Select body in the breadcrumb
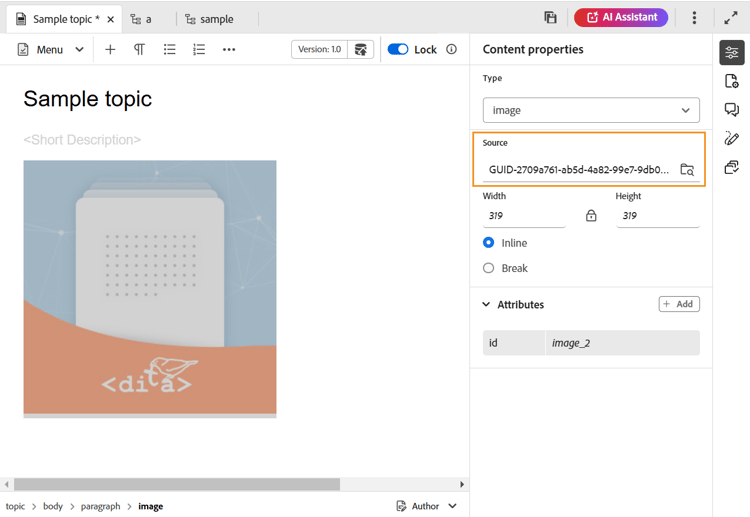This screenshot has height=517, width=750. 53,506
